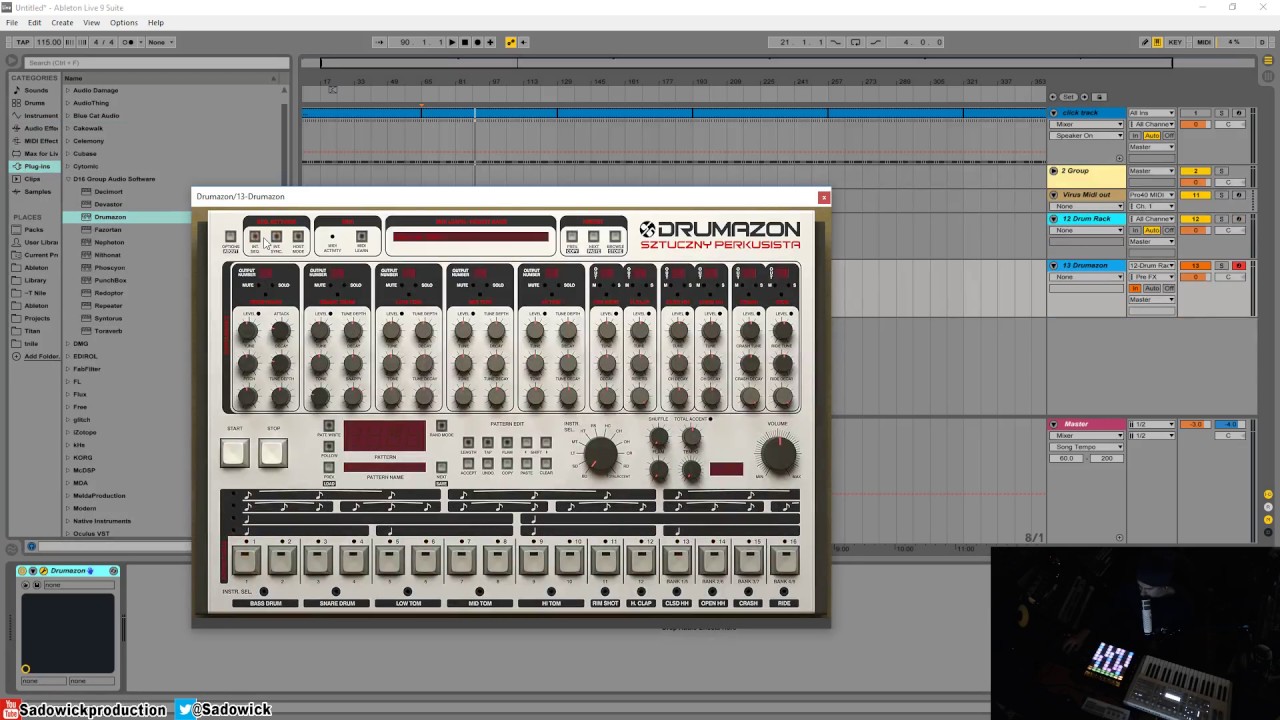Open the View menu

click(x=92, y=22)
